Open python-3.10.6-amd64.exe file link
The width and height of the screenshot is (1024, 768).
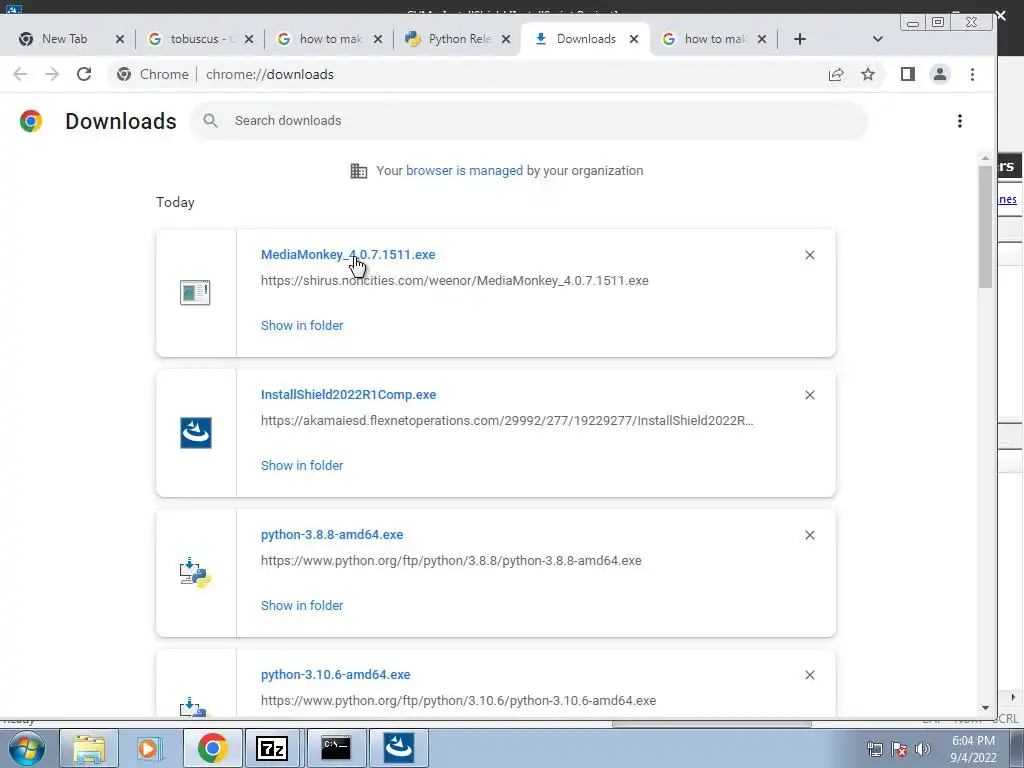(x=336, y=675)
